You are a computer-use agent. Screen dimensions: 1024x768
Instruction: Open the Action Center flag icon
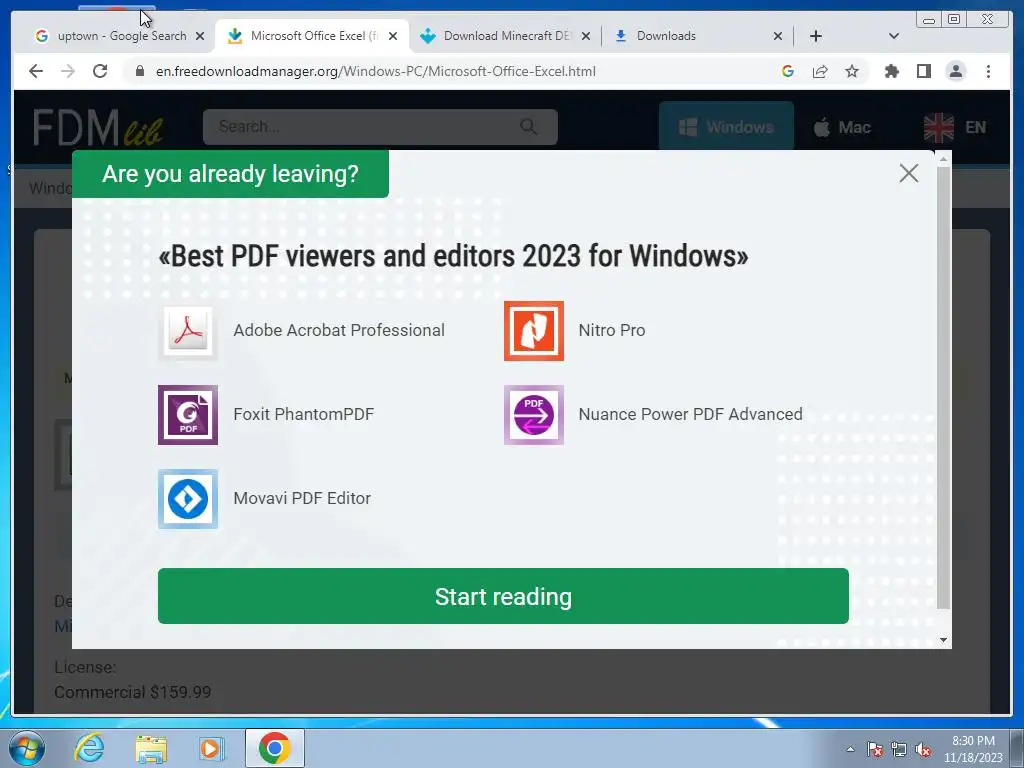(875, 749)
